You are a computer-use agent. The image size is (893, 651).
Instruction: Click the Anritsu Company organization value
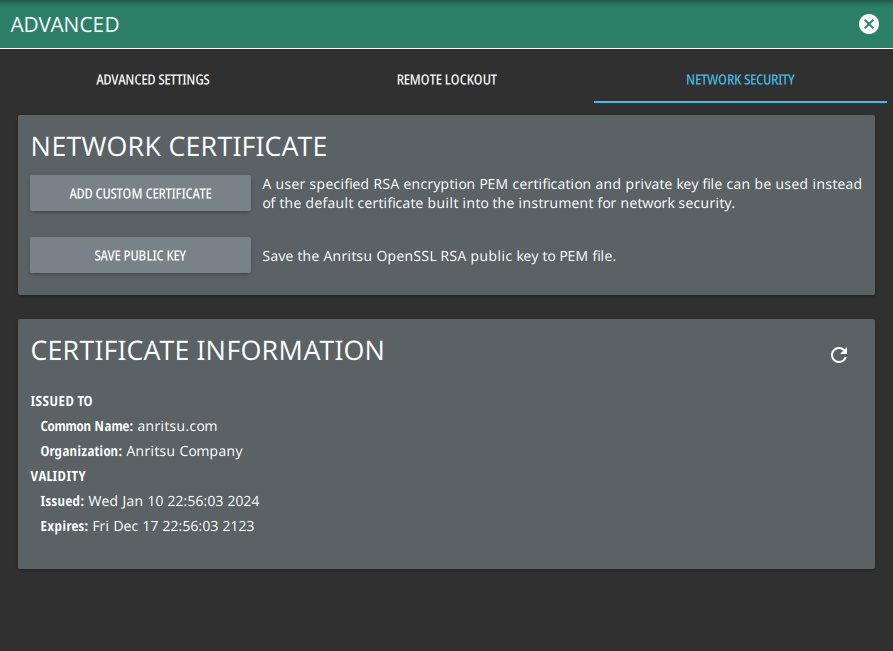184,451
